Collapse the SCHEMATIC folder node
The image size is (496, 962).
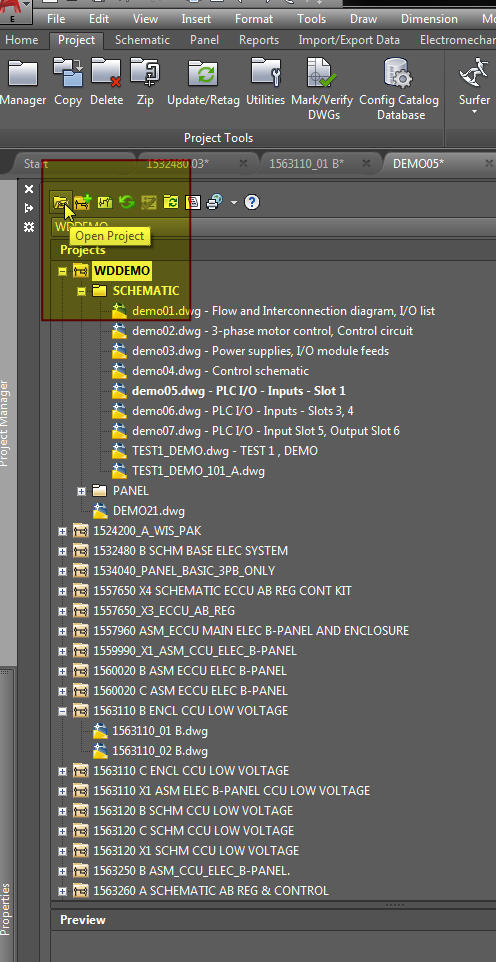point(81,291)
